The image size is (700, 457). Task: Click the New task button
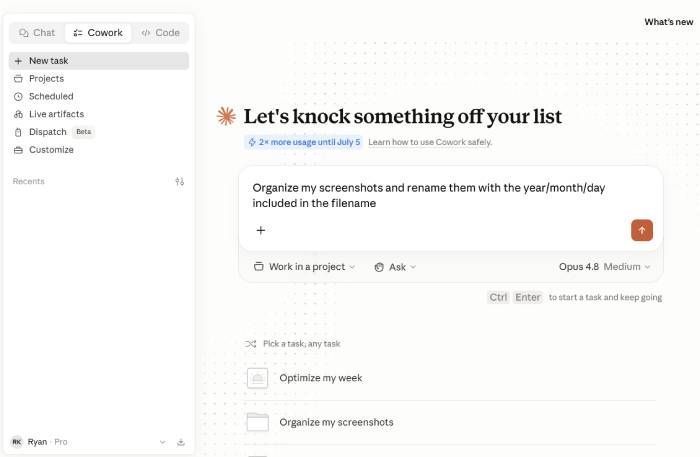99,61
